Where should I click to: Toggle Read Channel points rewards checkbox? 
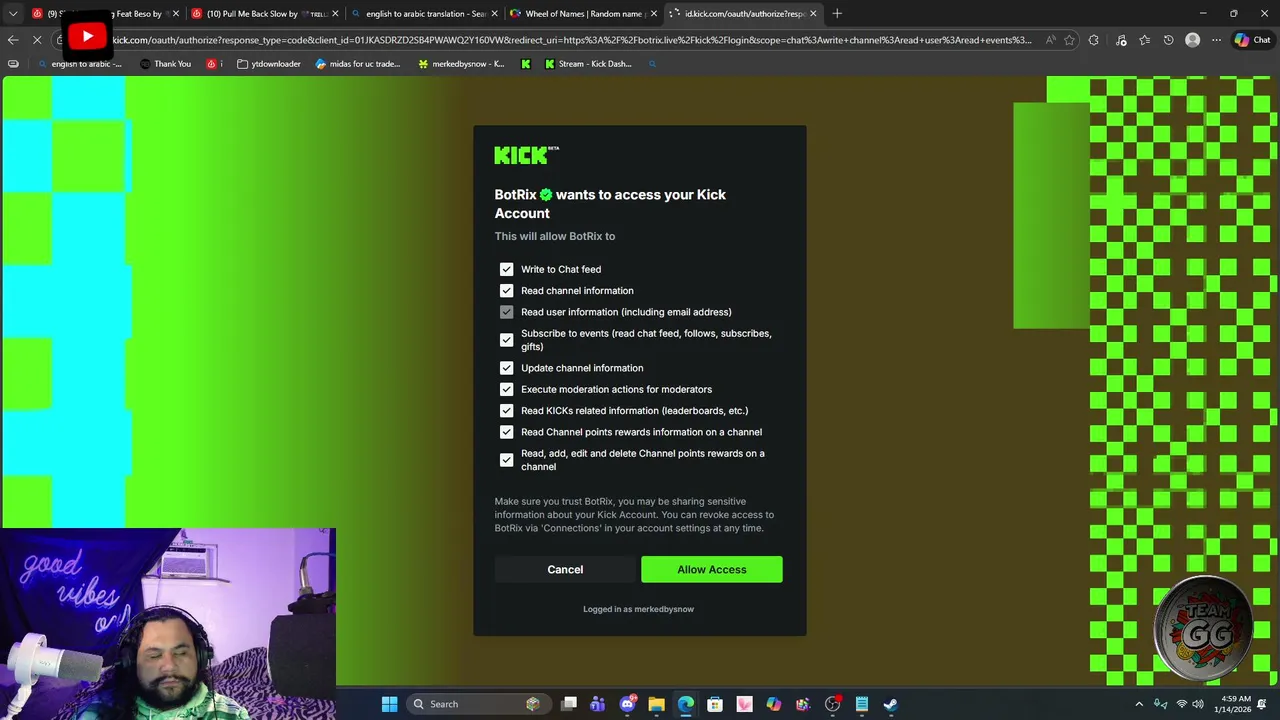coord(506,432)
